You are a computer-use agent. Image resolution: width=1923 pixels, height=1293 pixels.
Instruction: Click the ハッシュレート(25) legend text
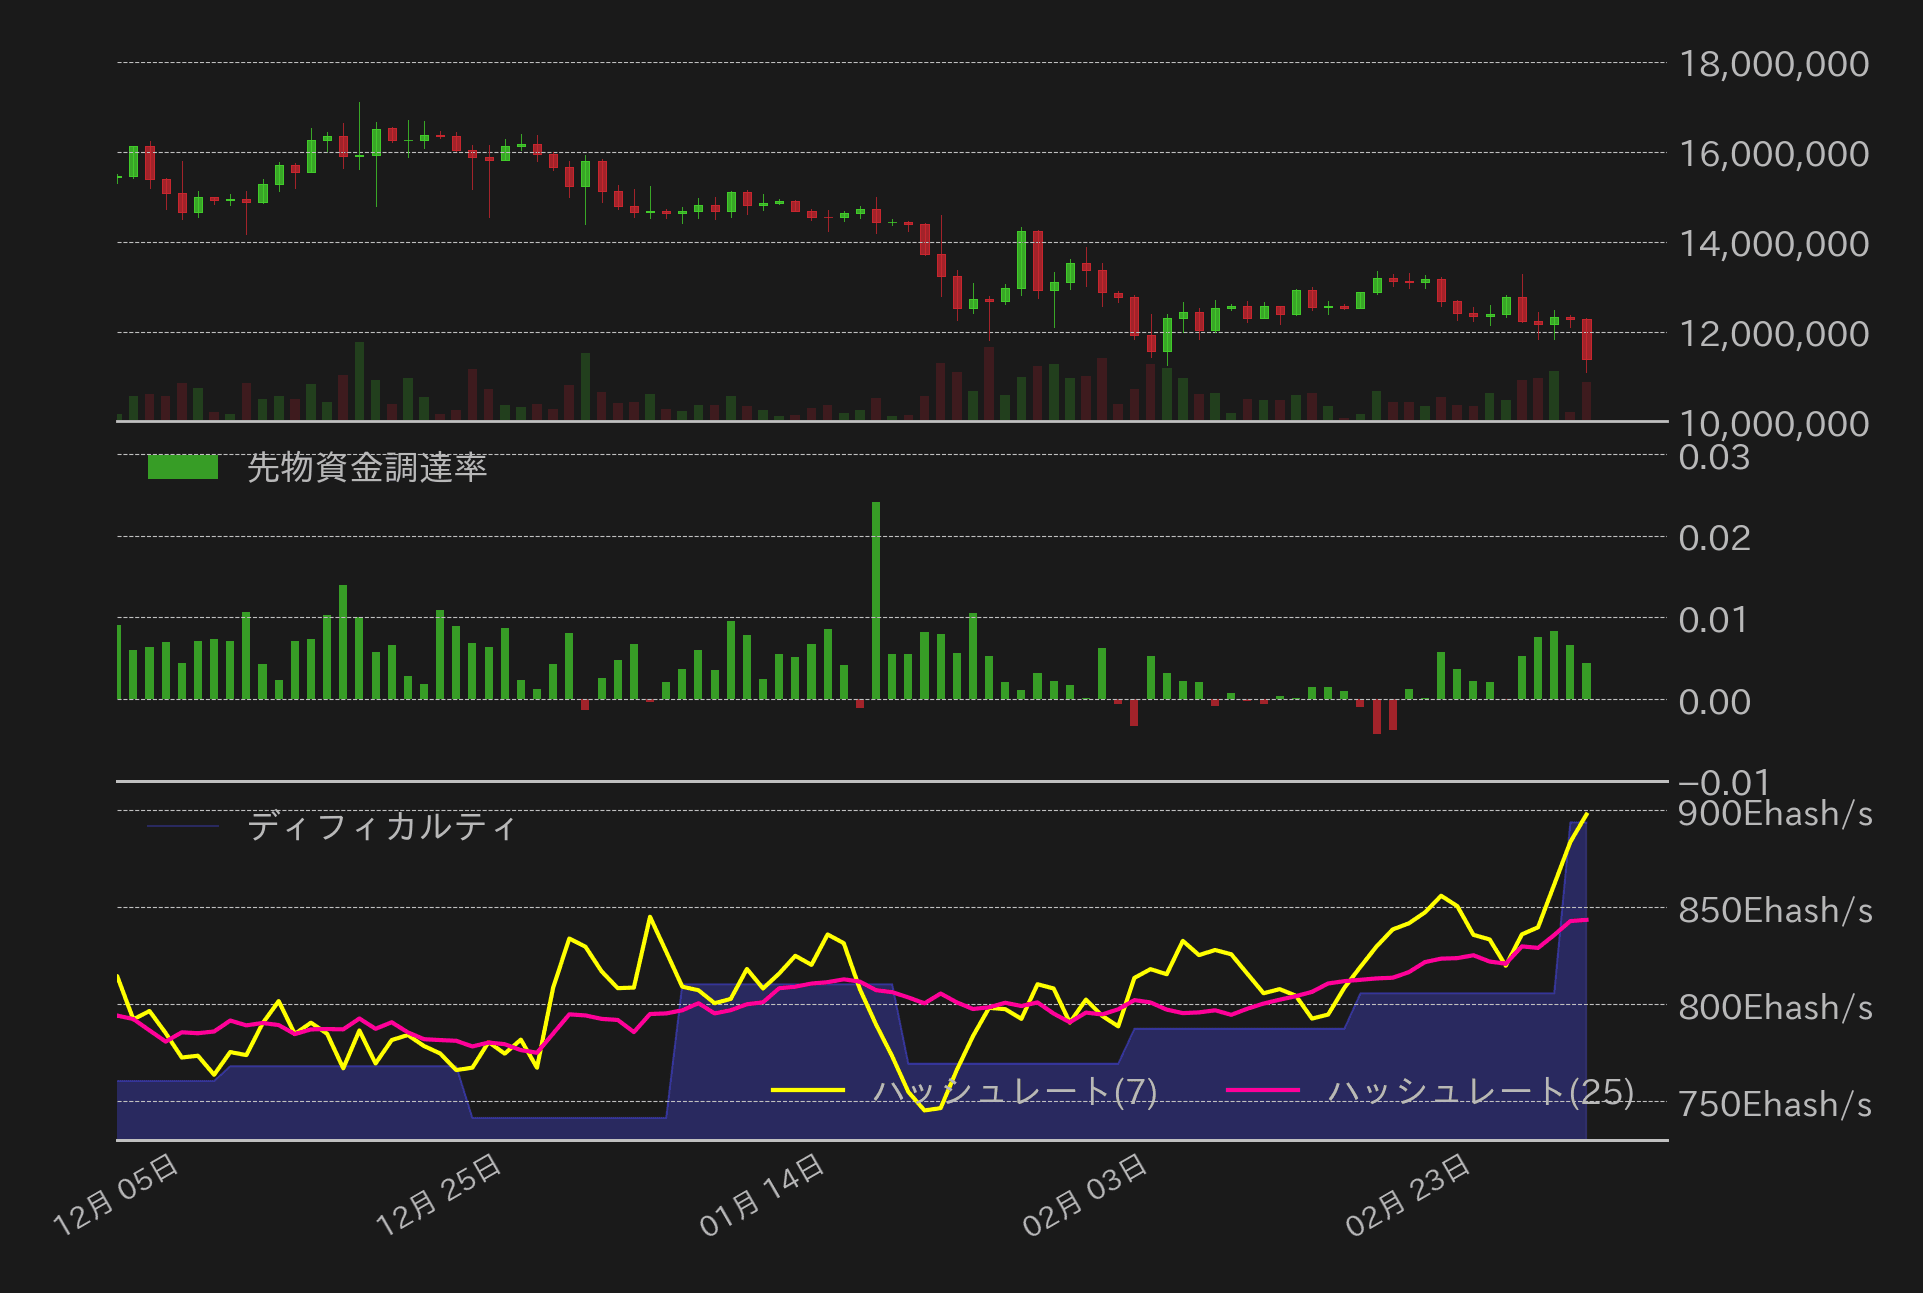(x=1481, y=1090)
